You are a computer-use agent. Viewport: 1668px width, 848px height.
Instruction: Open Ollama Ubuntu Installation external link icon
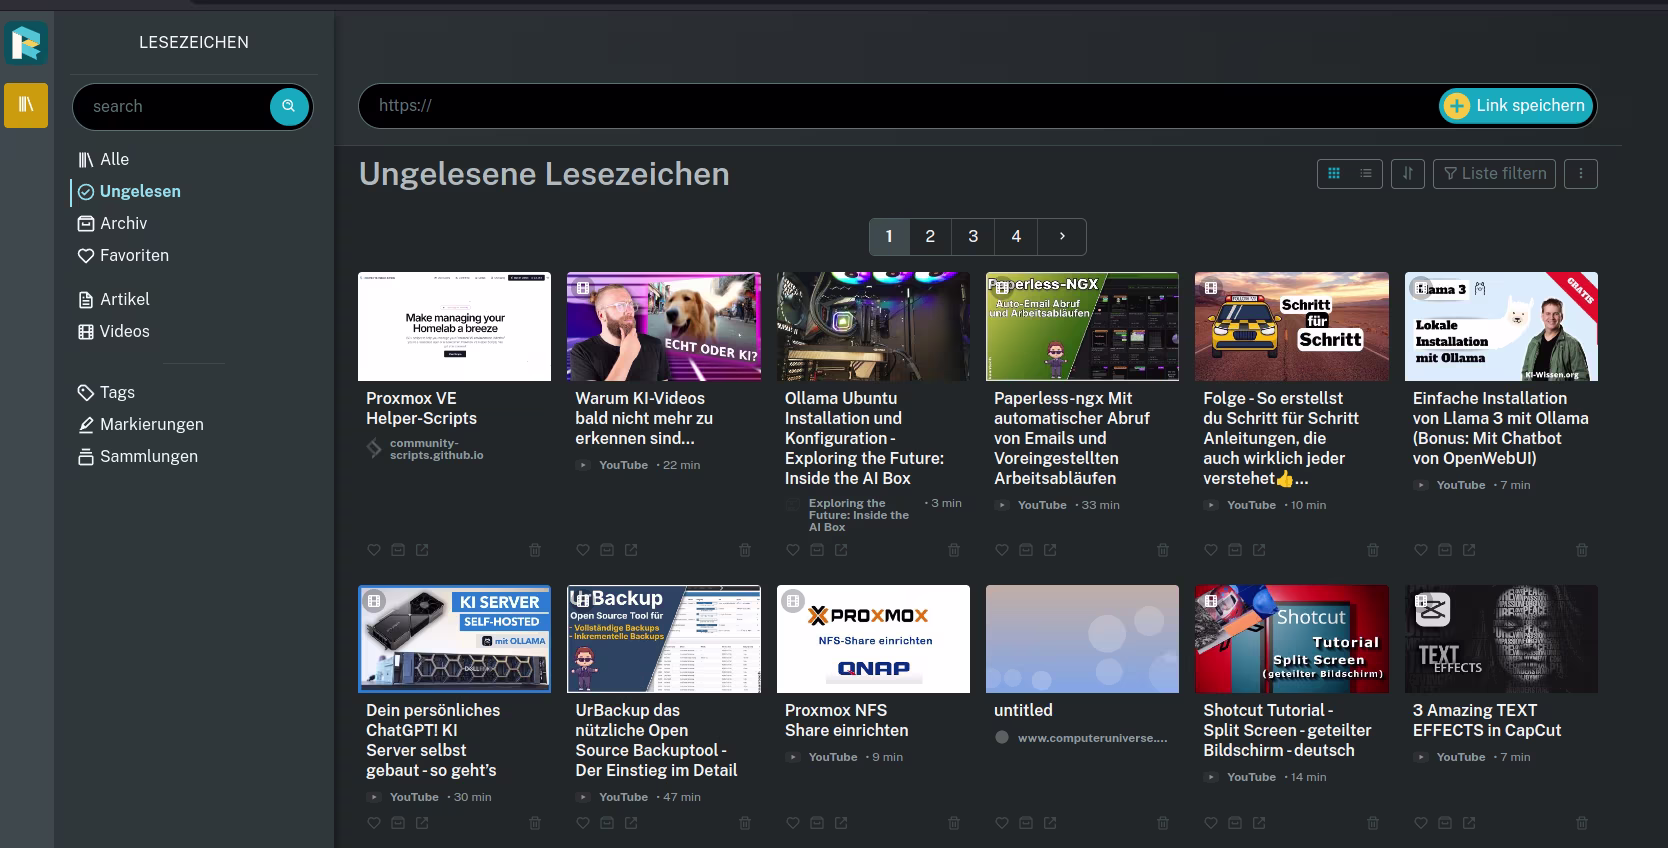pos(841,550)
